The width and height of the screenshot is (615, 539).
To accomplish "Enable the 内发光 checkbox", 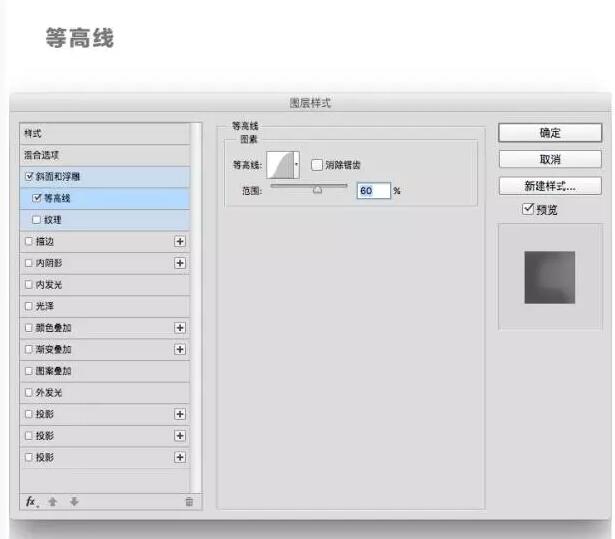I will coord(29,284).
